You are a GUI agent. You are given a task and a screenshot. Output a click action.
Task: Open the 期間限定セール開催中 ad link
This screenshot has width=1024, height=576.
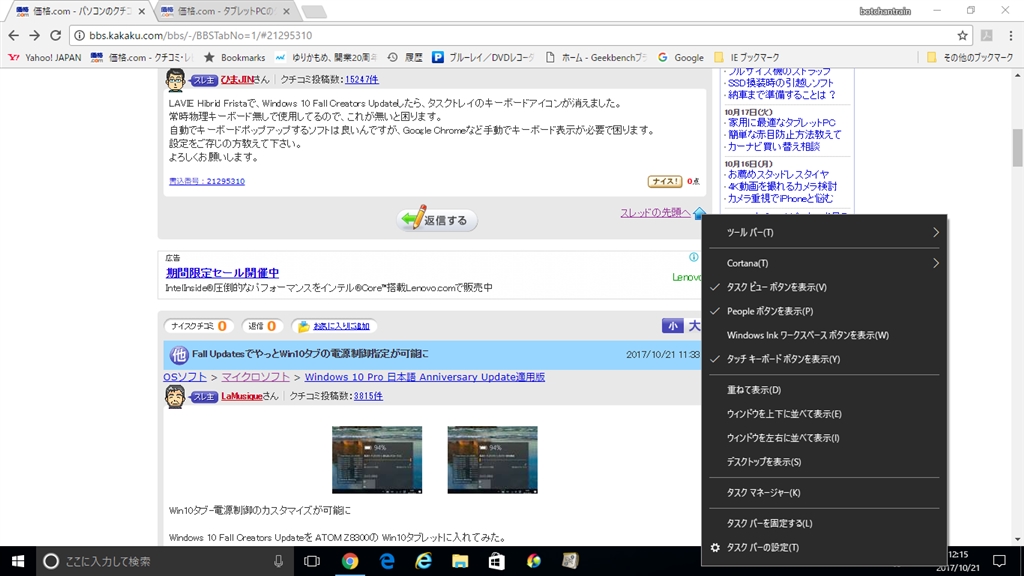(222, 273)
